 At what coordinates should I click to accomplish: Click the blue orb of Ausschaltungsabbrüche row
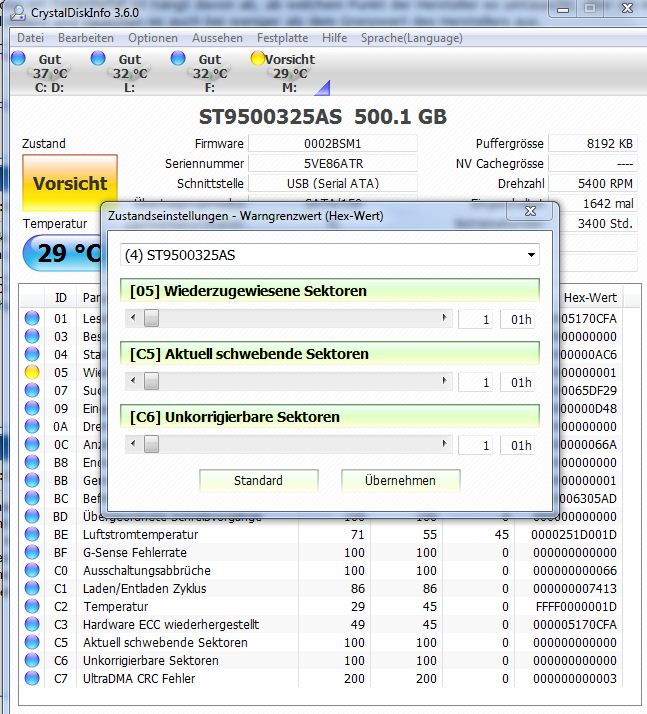32,570
